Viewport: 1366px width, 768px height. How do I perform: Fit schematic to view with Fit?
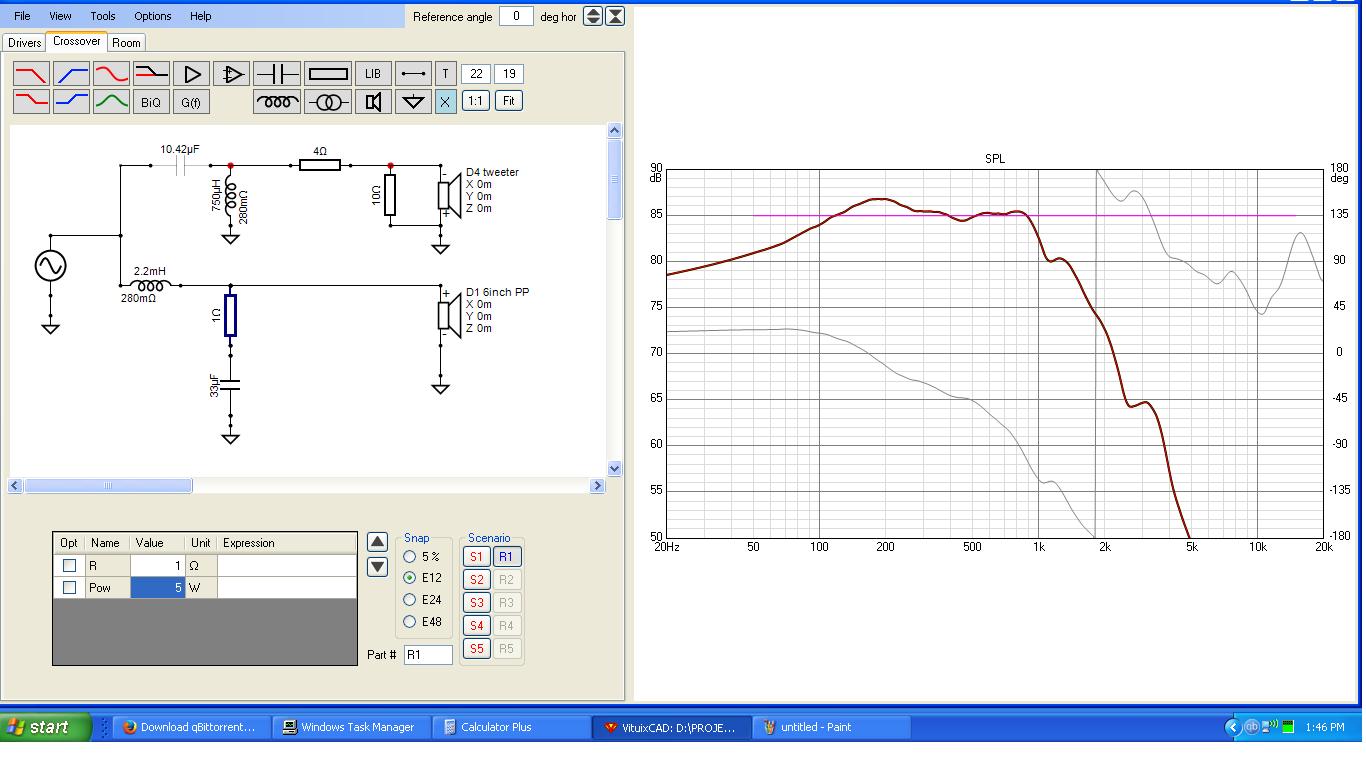click(x=509, y=101)
